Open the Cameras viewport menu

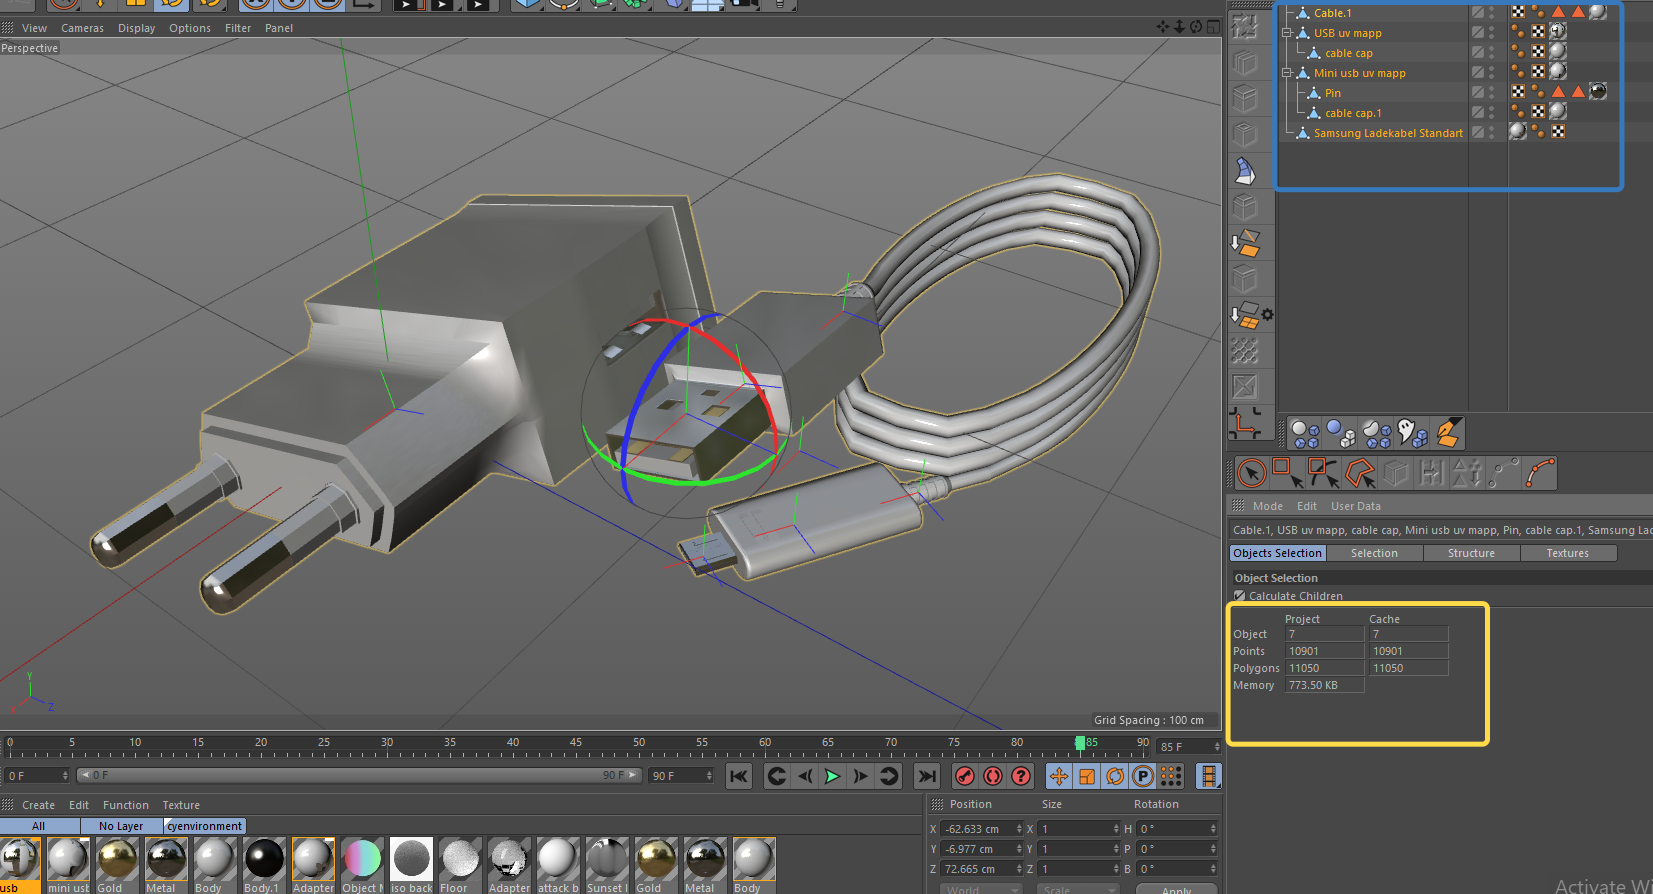pos(82,28)
